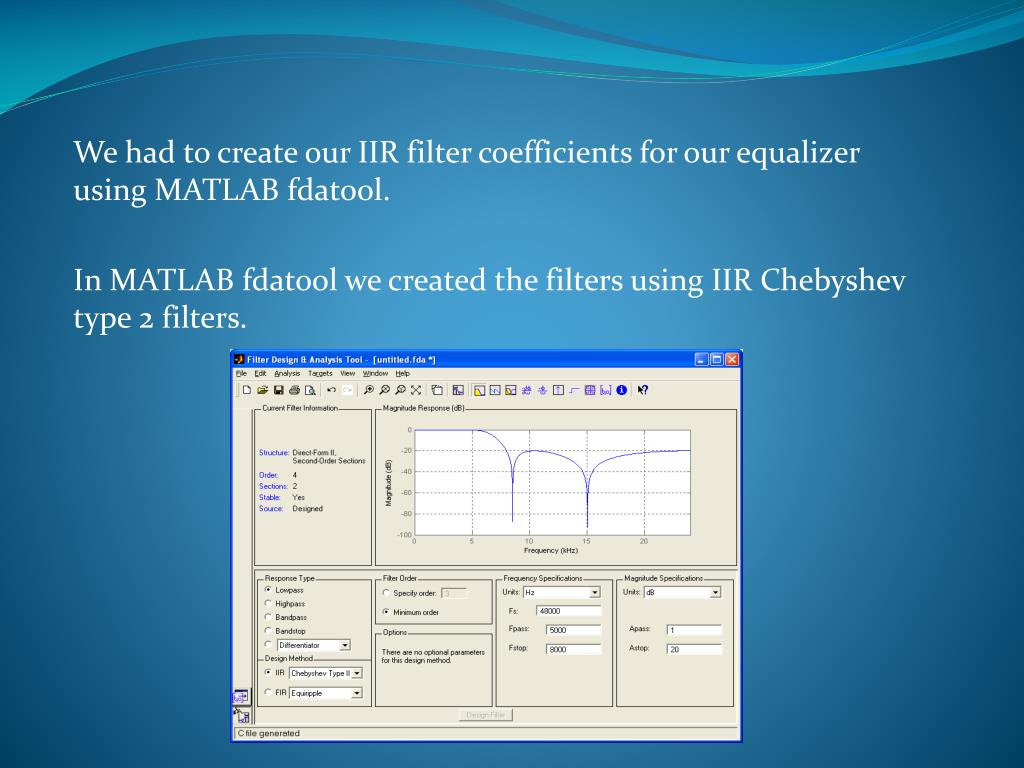
Task: Display the Magnitude Response plot icon
Action: point(479,390)
